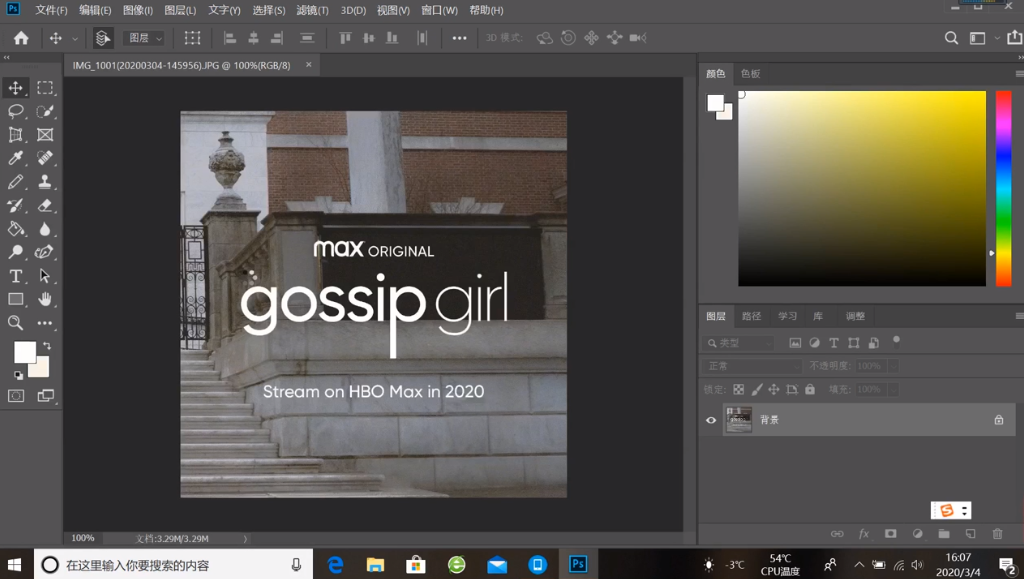Select the Hand tool
1024x579 pixels.
(x=45, y=300)
